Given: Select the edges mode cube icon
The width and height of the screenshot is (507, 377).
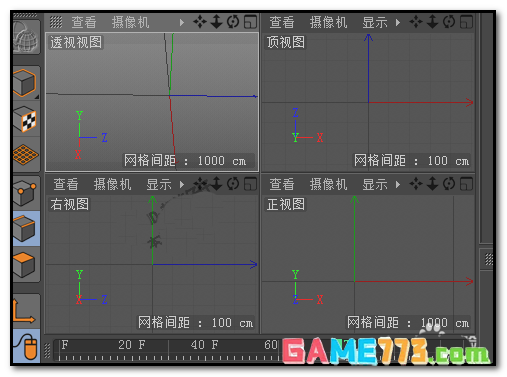Looking at the screenshot, I should 26,229.
